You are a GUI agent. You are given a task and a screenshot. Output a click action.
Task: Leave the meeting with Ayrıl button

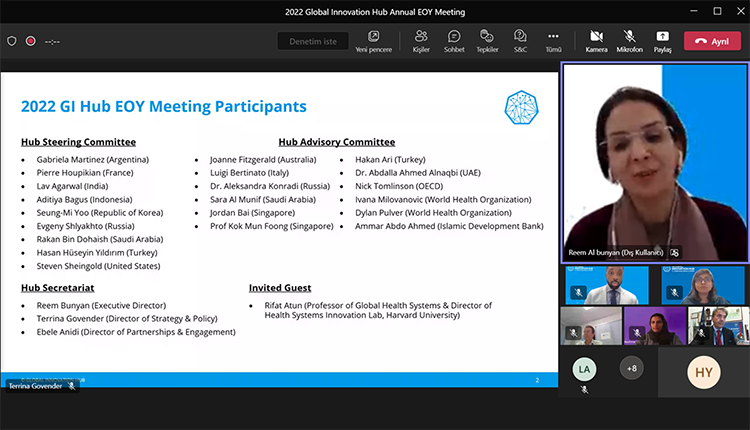(712, 41)
